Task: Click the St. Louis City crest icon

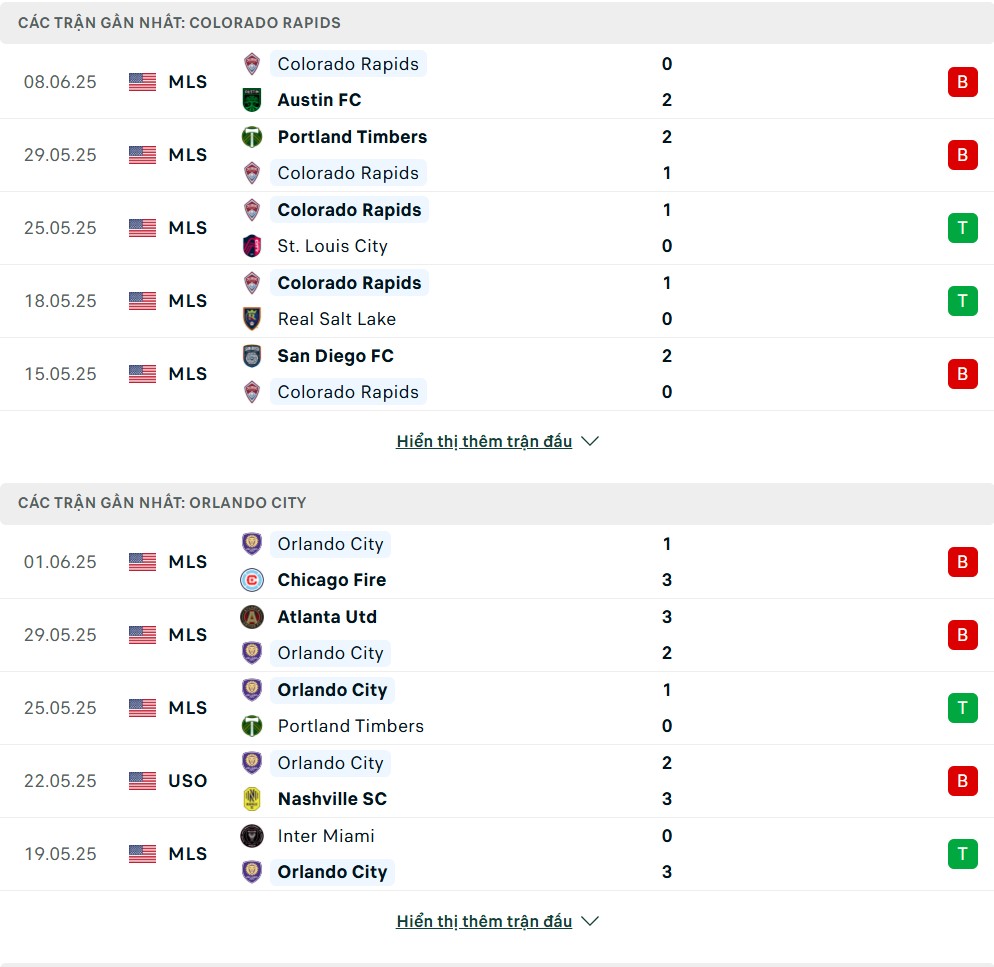Action: [x=252, y=246]
